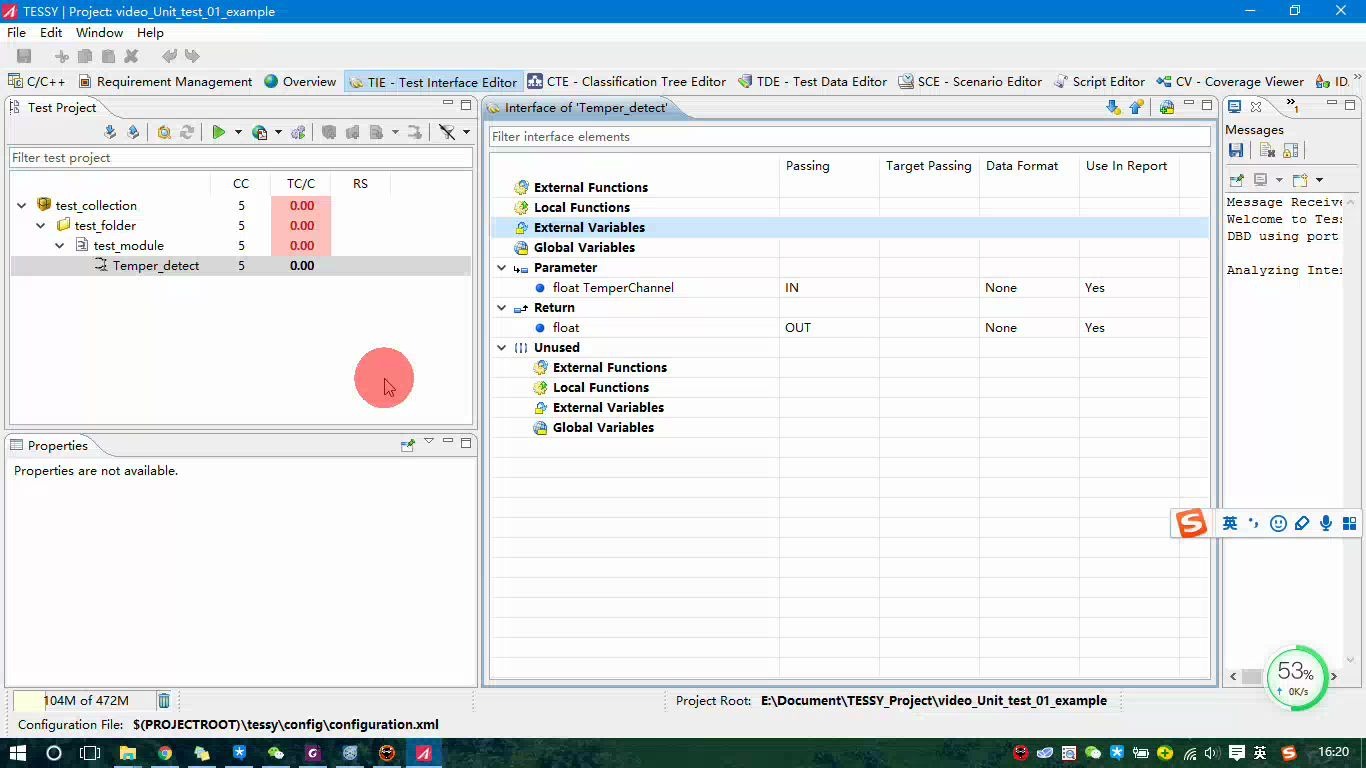1366x768 pixels.
Task: Open the new console dropdown arrow in Messages
Action: [1319, 180]
